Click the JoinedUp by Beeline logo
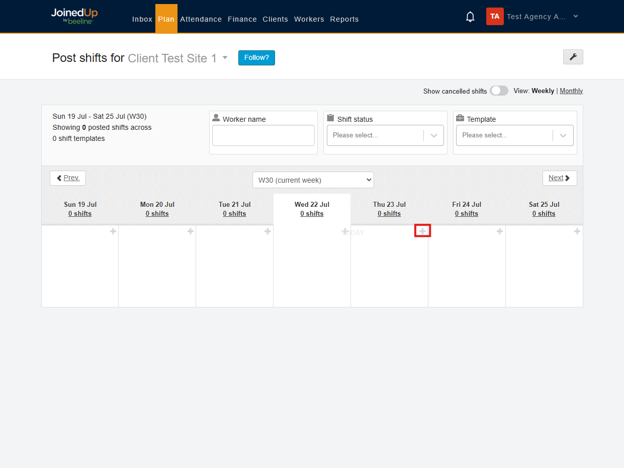Viewport: 624px width, 468px height. tap(74, 16)
